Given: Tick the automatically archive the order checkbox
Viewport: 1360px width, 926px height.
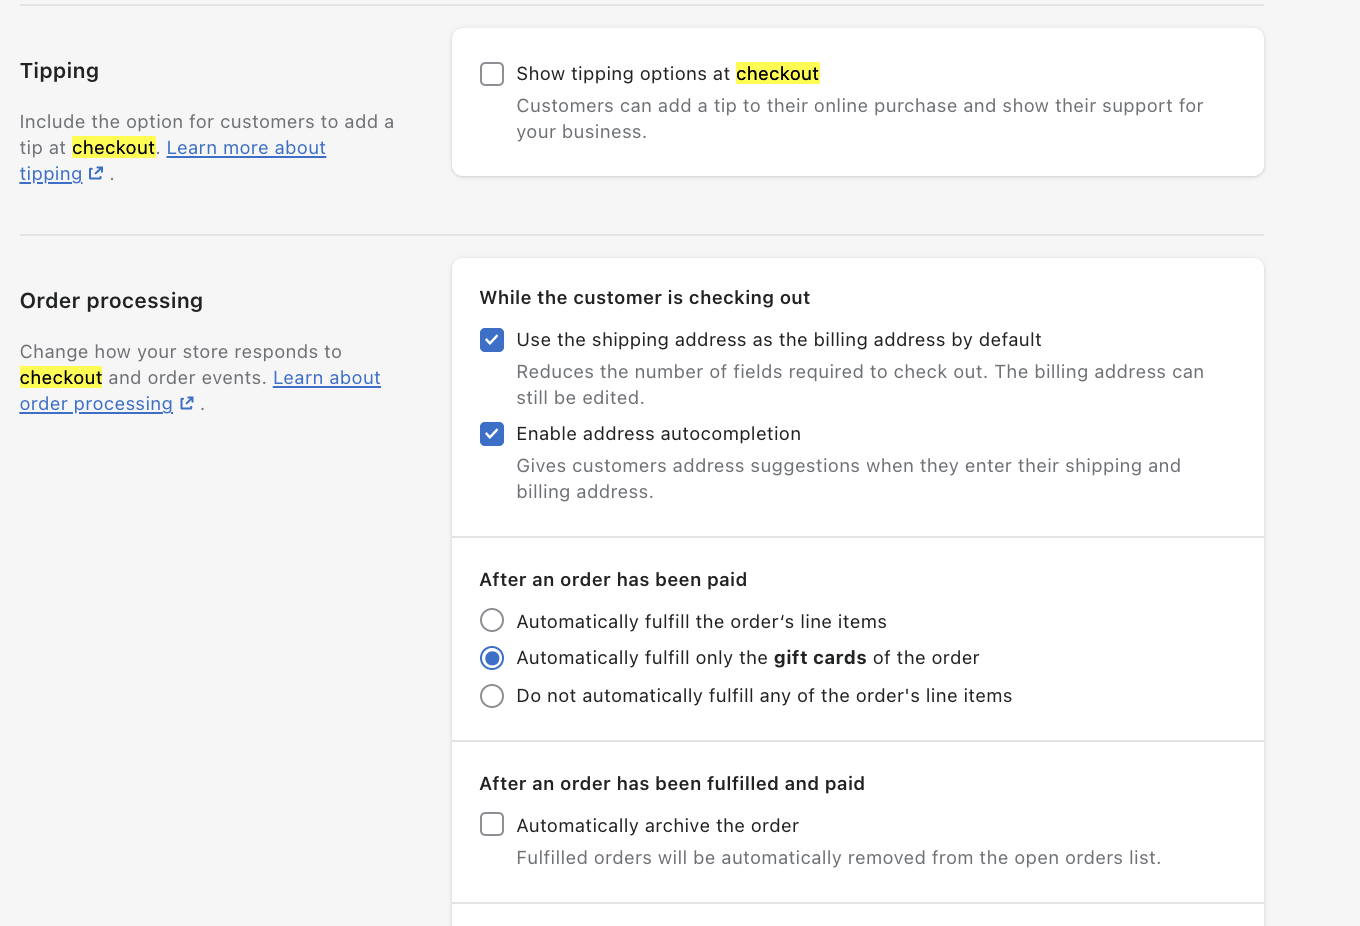Looking at the screenshot, I should coord(492,824).
